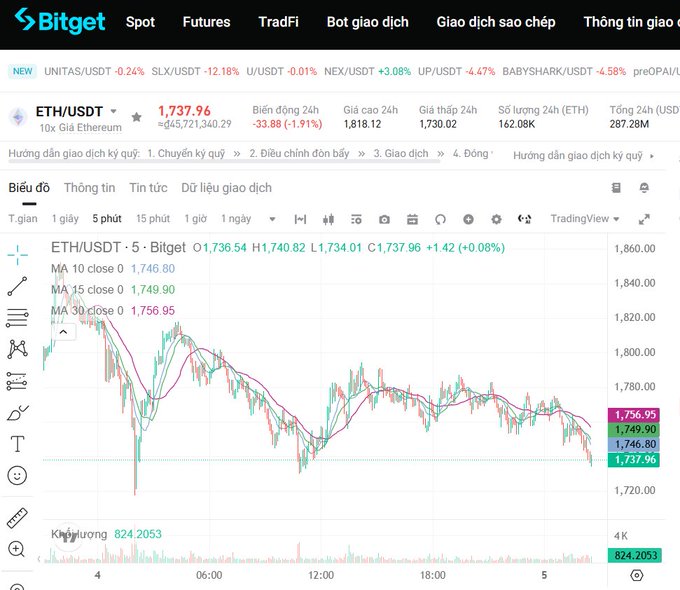Select the zoom in magnifier tool
The height and width of the screenshot is (590, 680).
[16, 549]
